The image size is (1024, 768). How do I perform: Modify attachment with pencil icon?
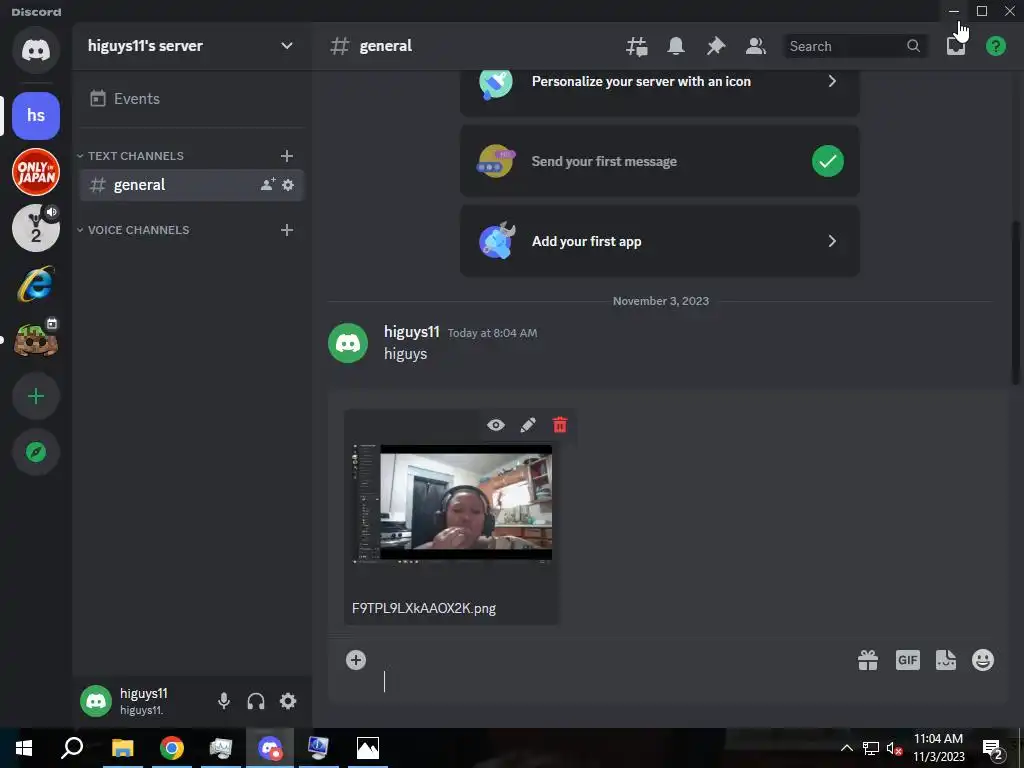pyautogui.click(x=528, y=425)
